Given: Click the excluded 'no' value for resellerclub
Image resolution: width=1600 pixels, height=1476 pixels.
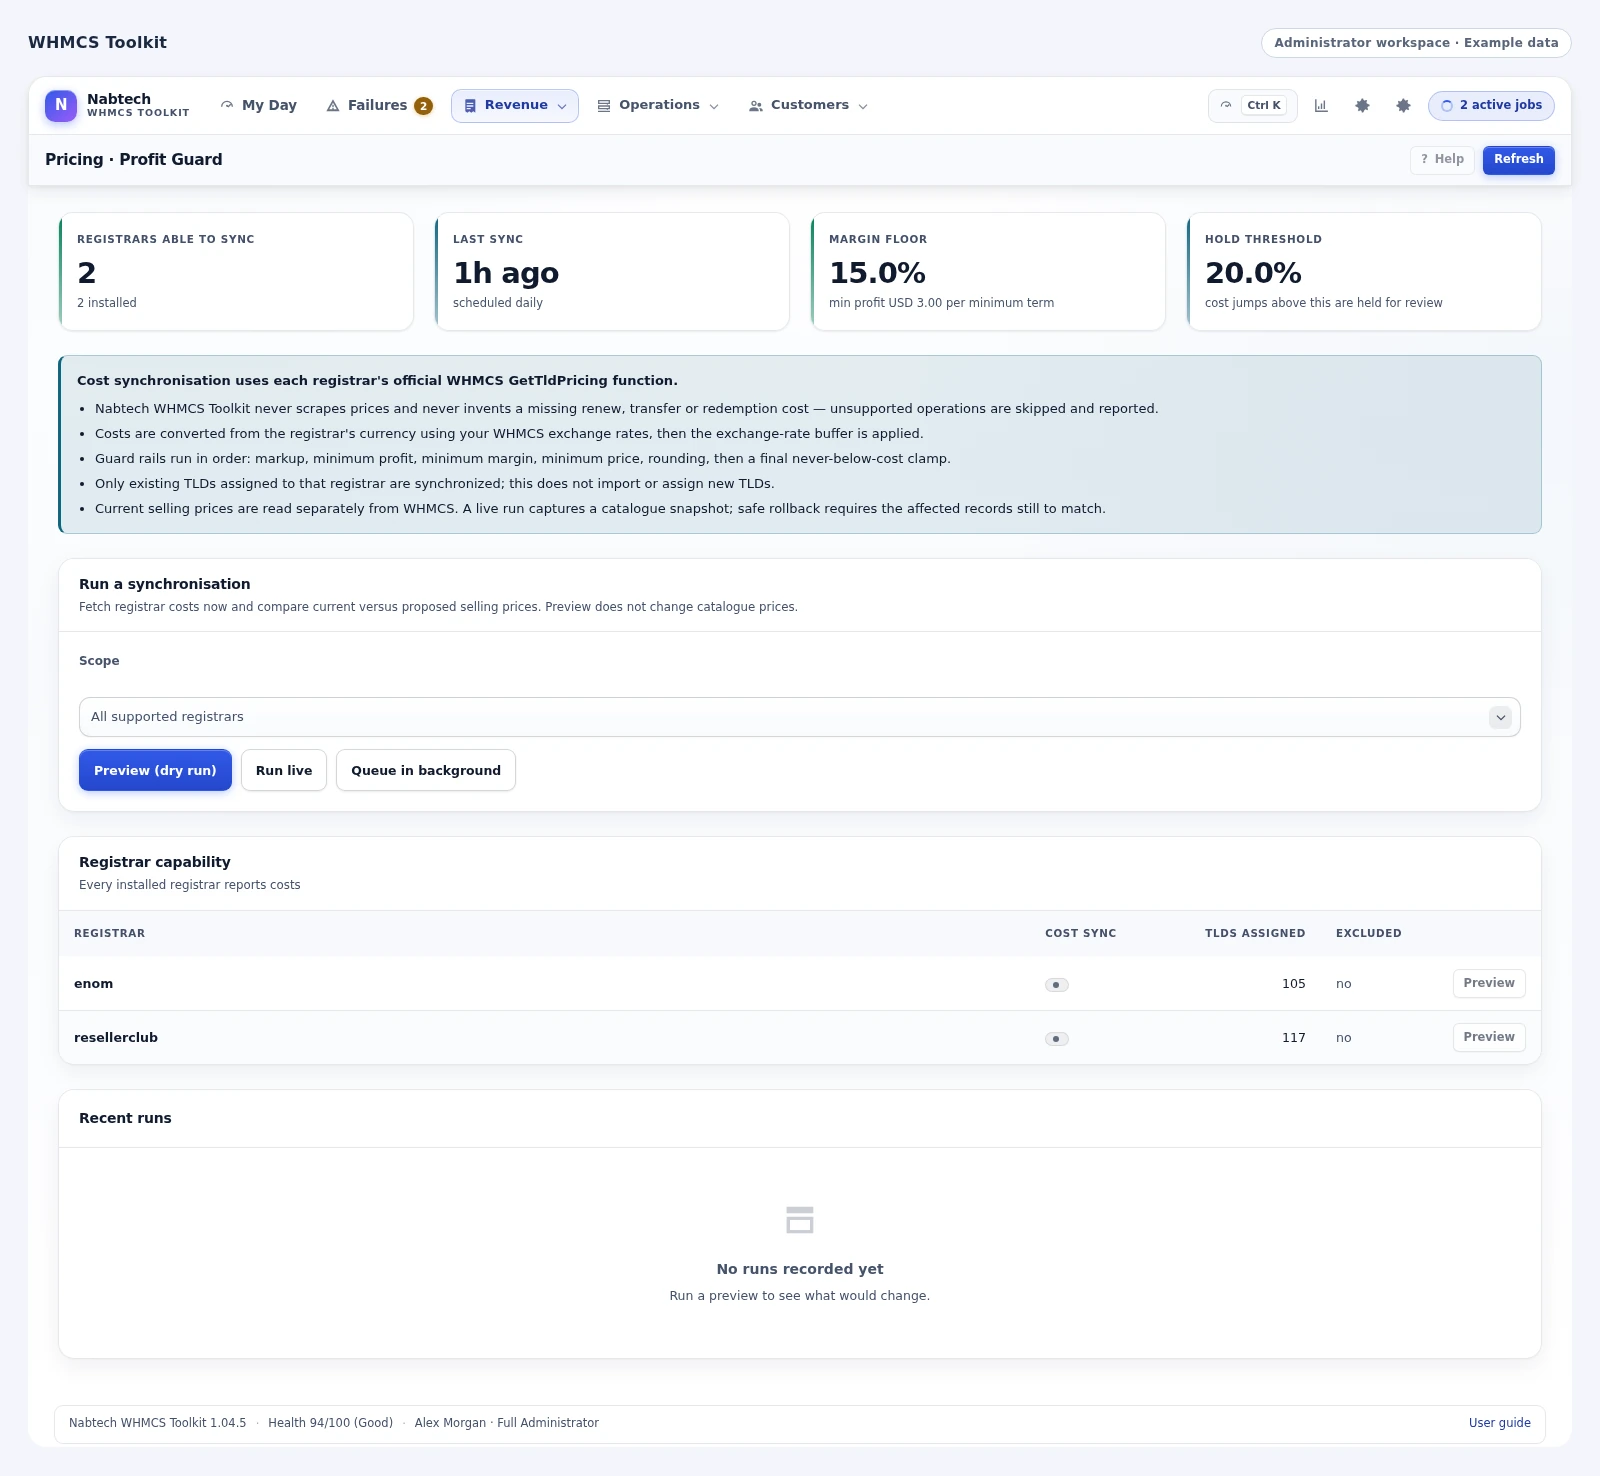Looking at the screenshot, I should point(1343,1038).
